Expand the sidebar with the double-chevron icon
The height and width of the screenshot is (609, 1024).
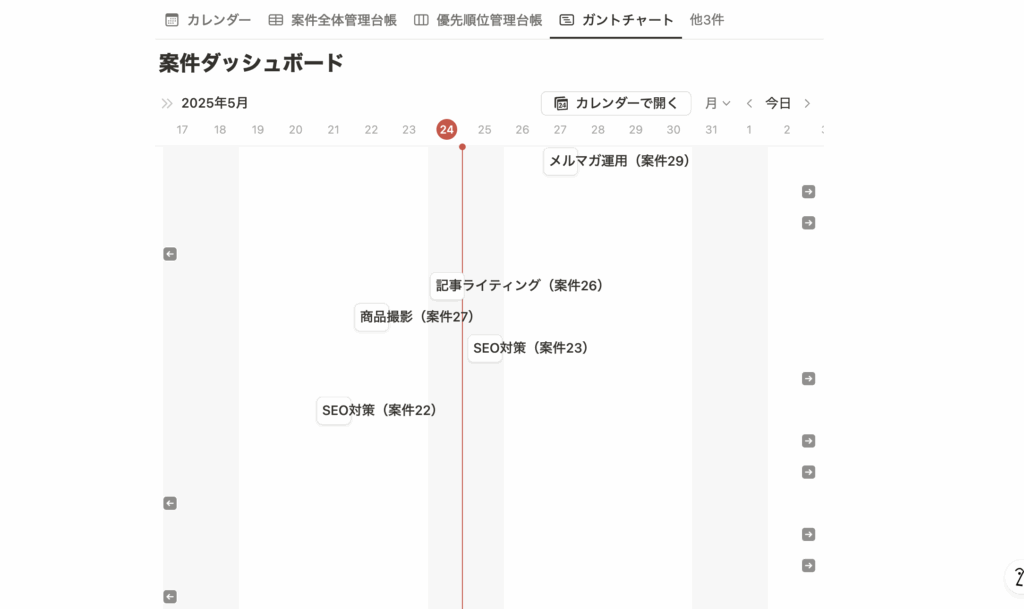coord(167,103)
